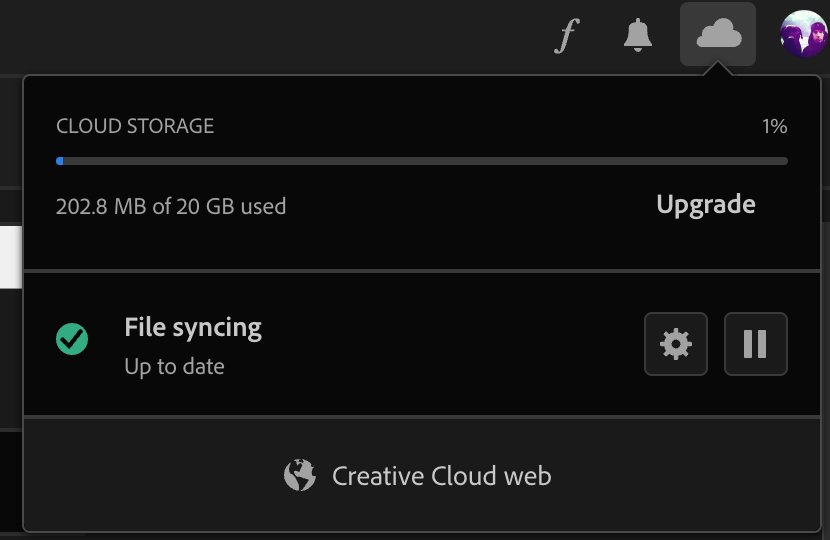Open the notifications bell
The width and height of the screenshot is (830, 540).
(x=637, y=35)
